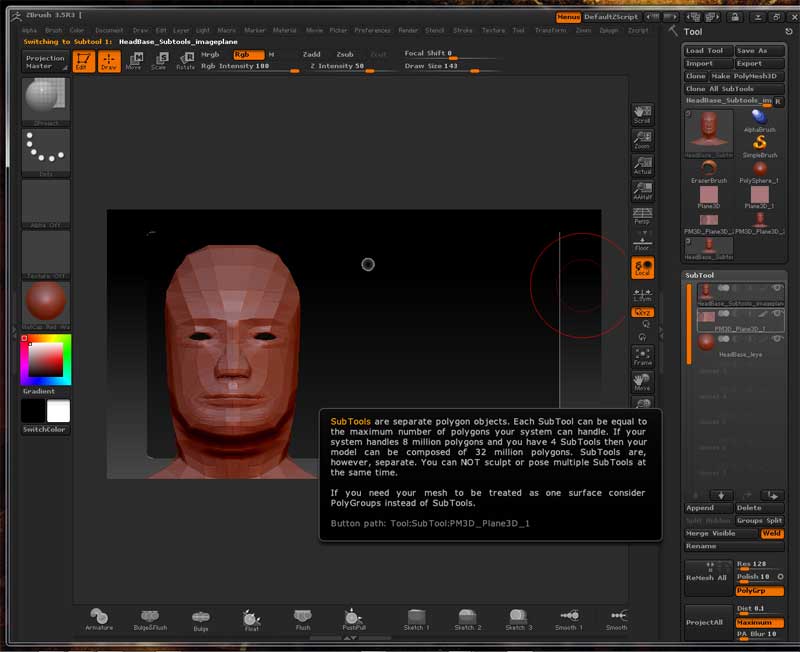Image resolution: width=800 pixels, height=652 pixels.
Task: Open the Alpha Off selector
Action: pos(46,204)
